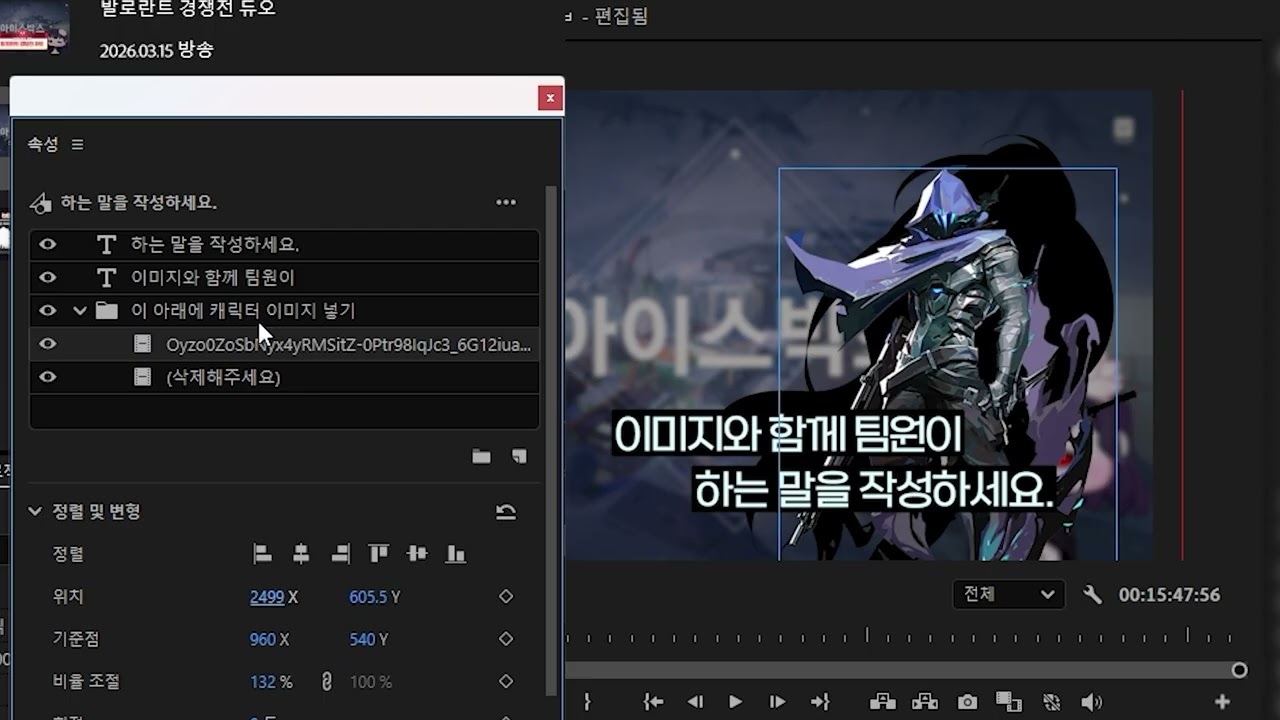Viewport: 1280px width, 720px height.
Task: Align the layer to the bottom edge
Action: 456,554
